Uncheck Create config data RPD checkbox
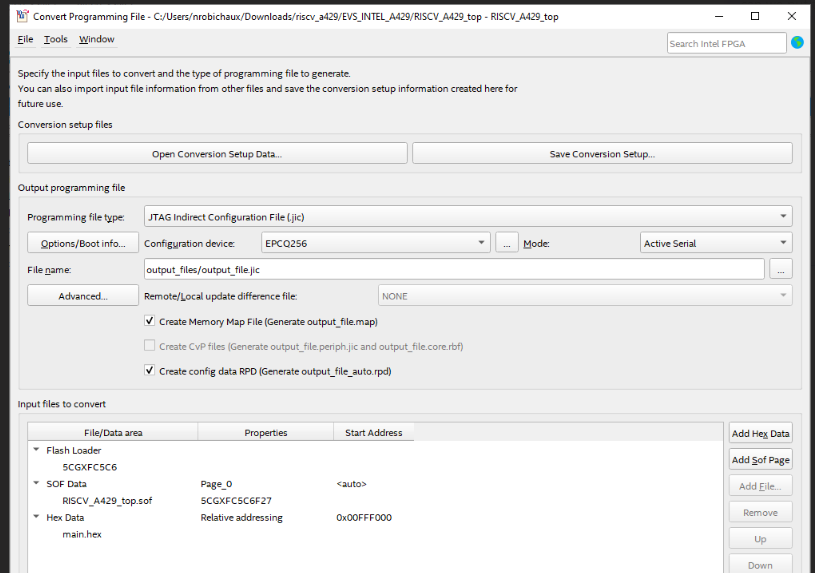The width and height of the screenshot is (815, 573). tap(150, 370)
